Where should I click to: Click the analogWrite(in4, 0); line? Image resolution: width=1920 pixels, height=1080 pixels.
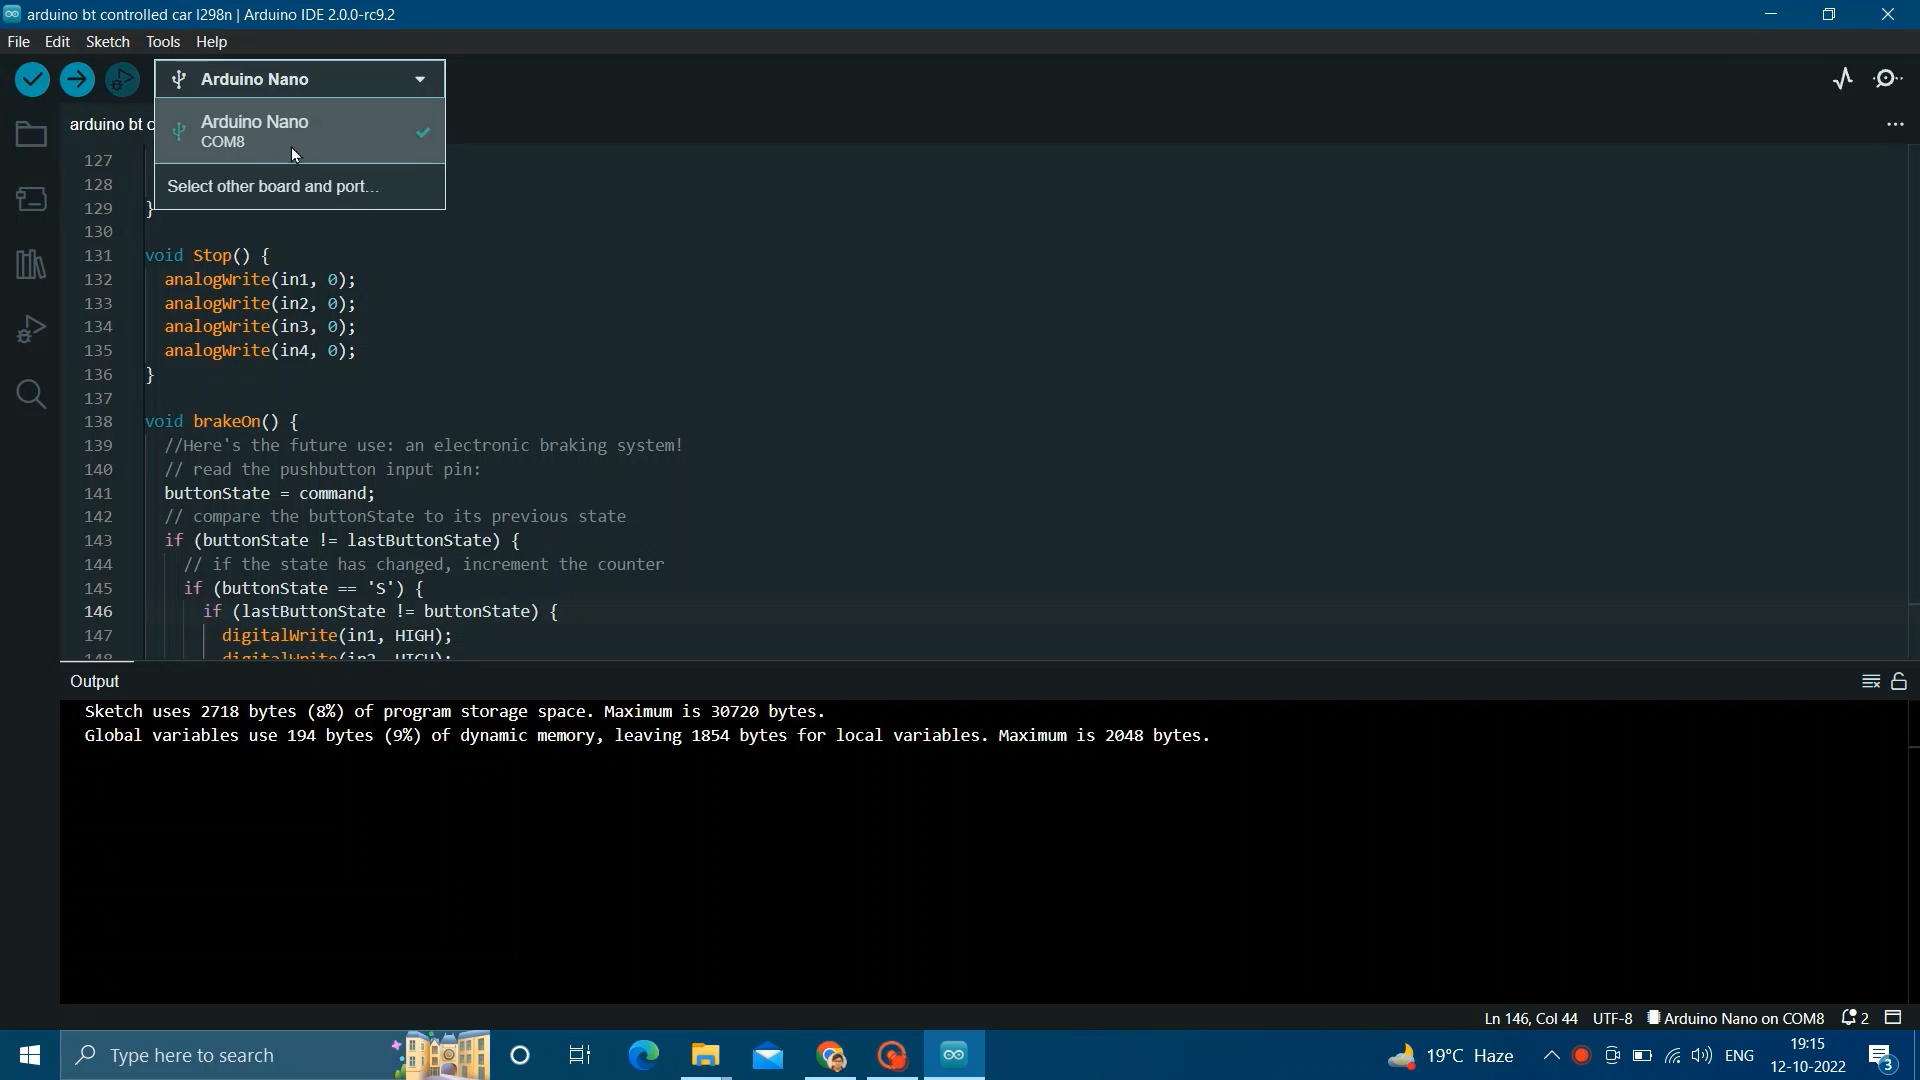point(260,351)
